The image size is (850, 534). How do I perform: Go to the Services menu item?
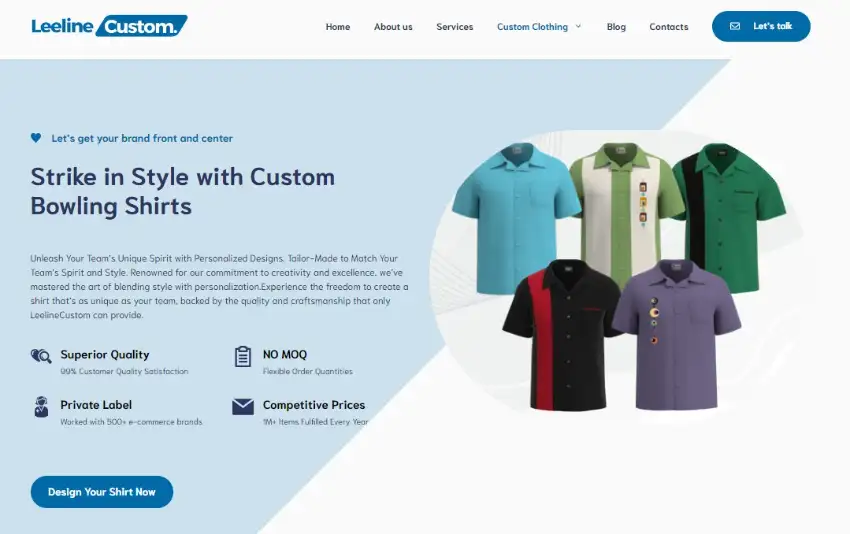click(x=455, y=27)
